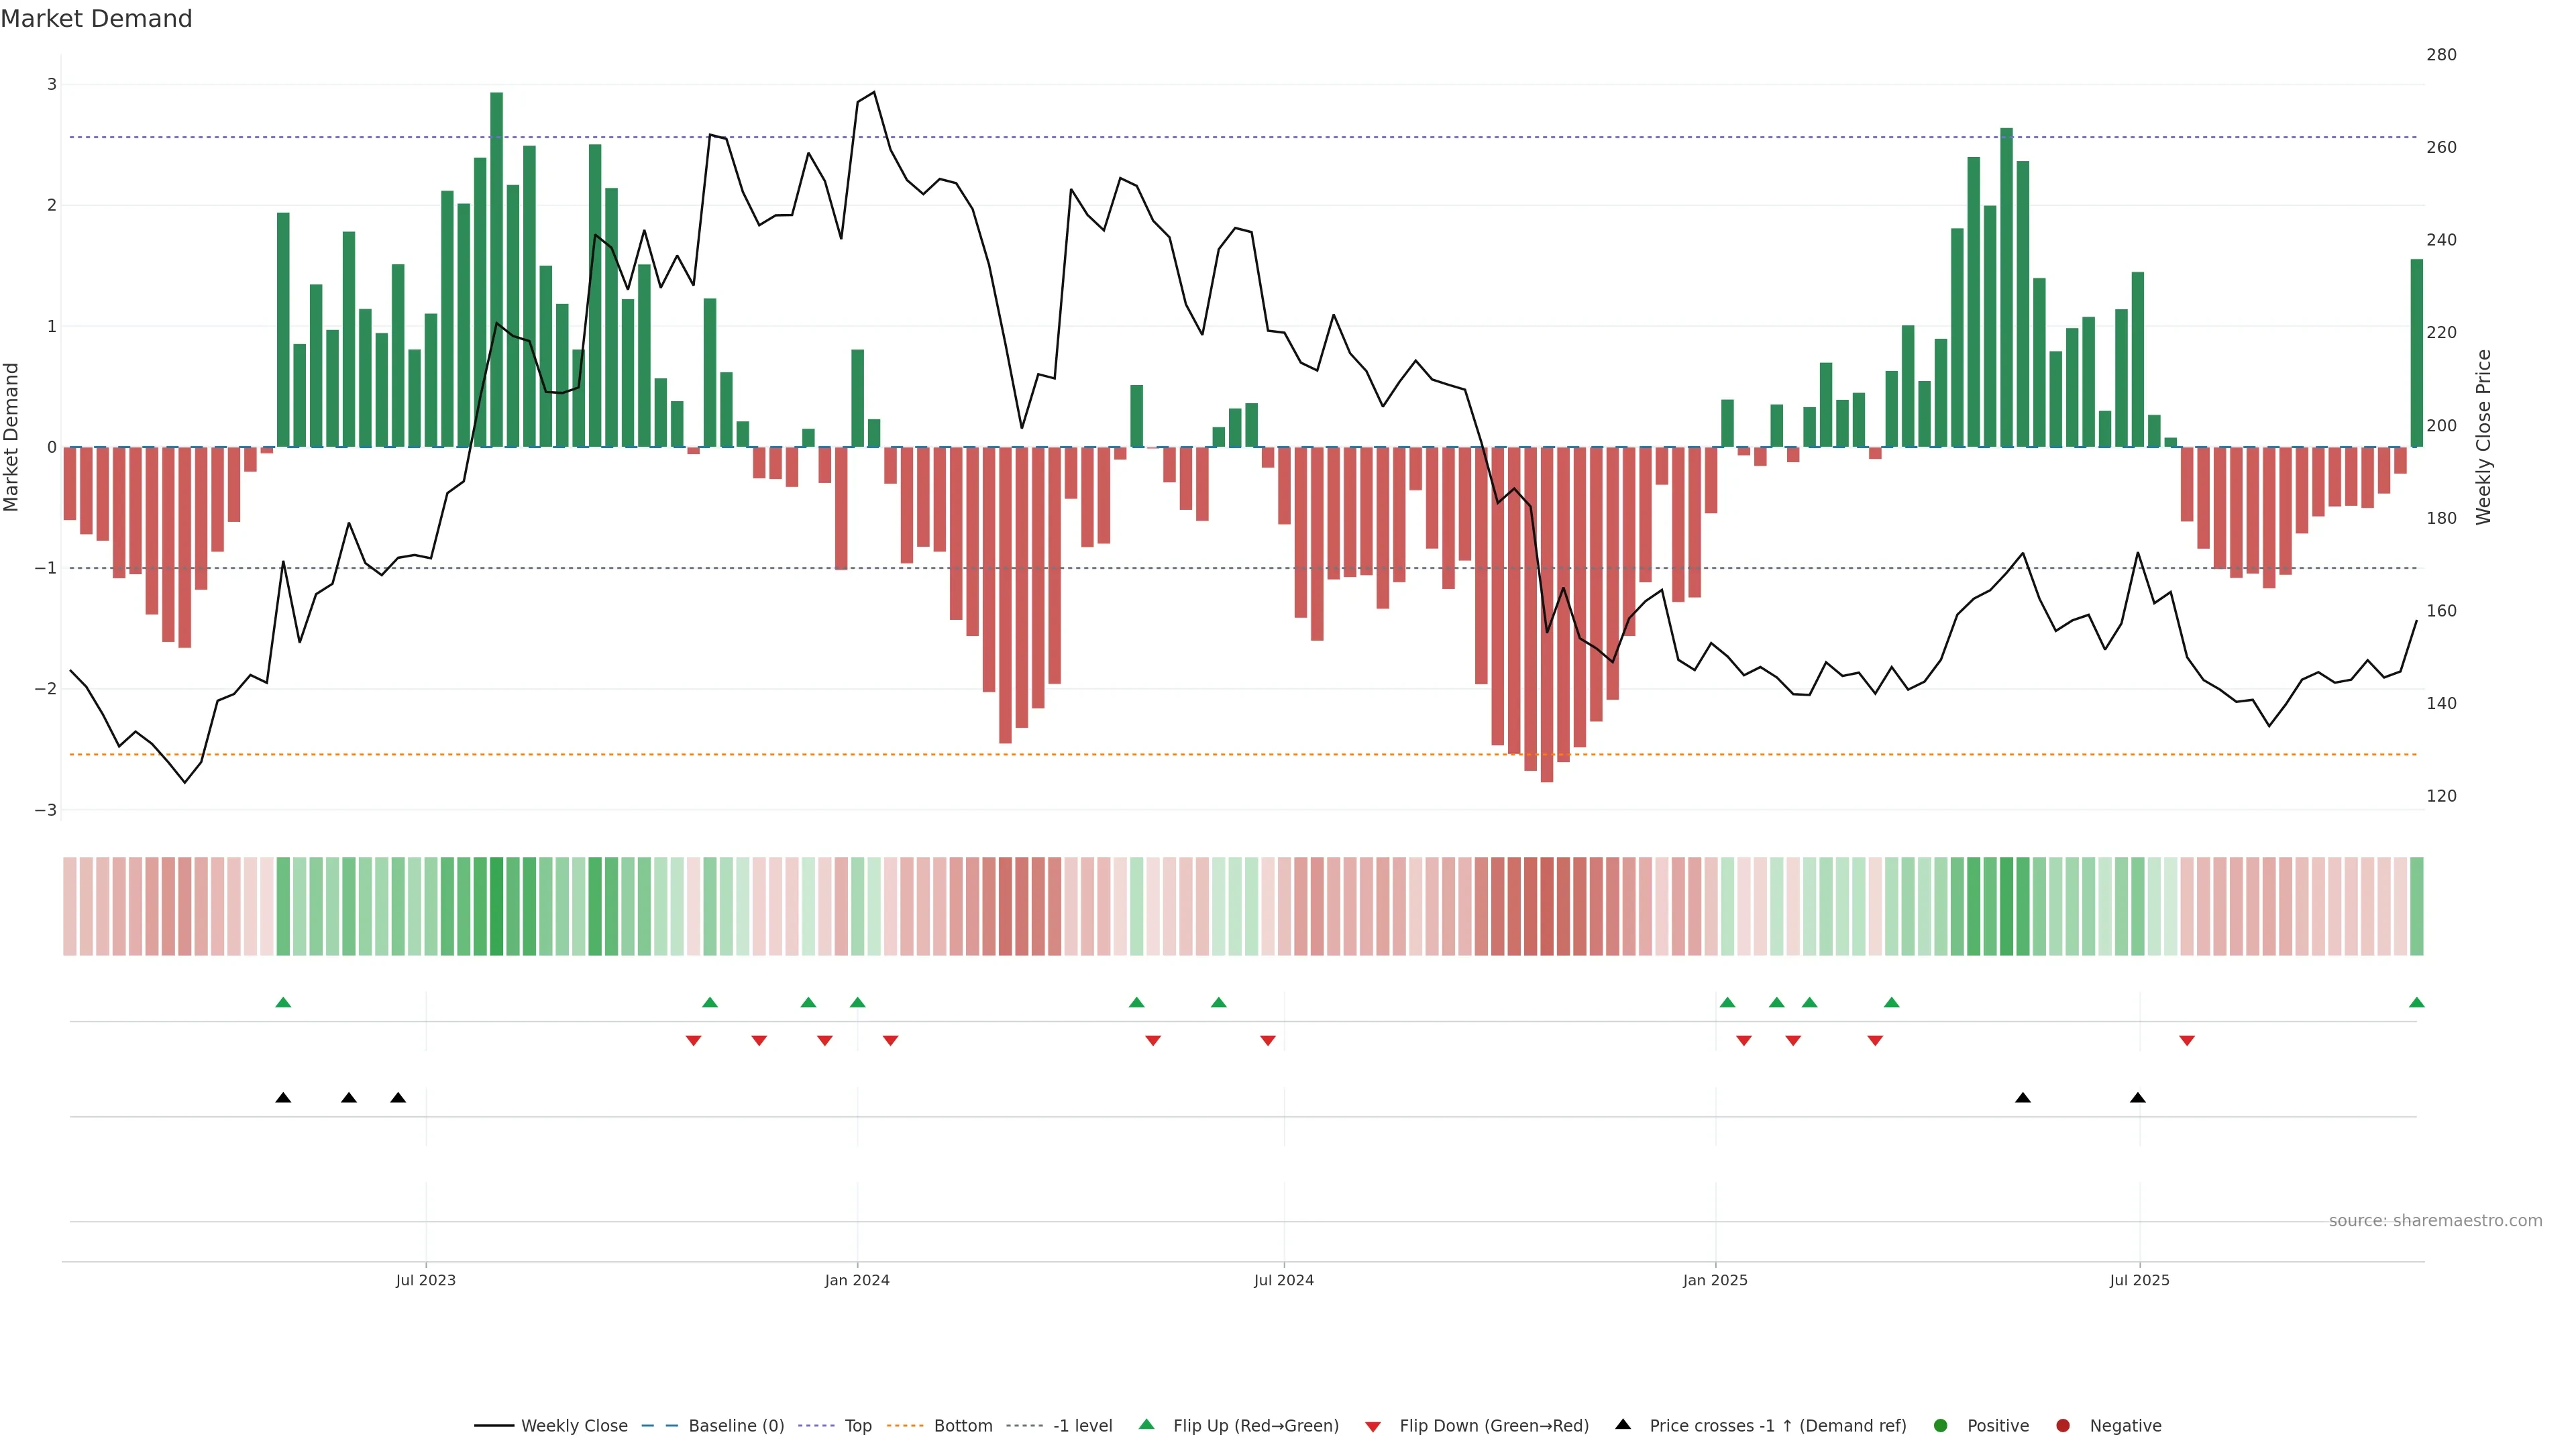This screenshot has height=1449, width=2576.
Task: Click the -1 level legend entry
Action: (x=1082, y=1426)
